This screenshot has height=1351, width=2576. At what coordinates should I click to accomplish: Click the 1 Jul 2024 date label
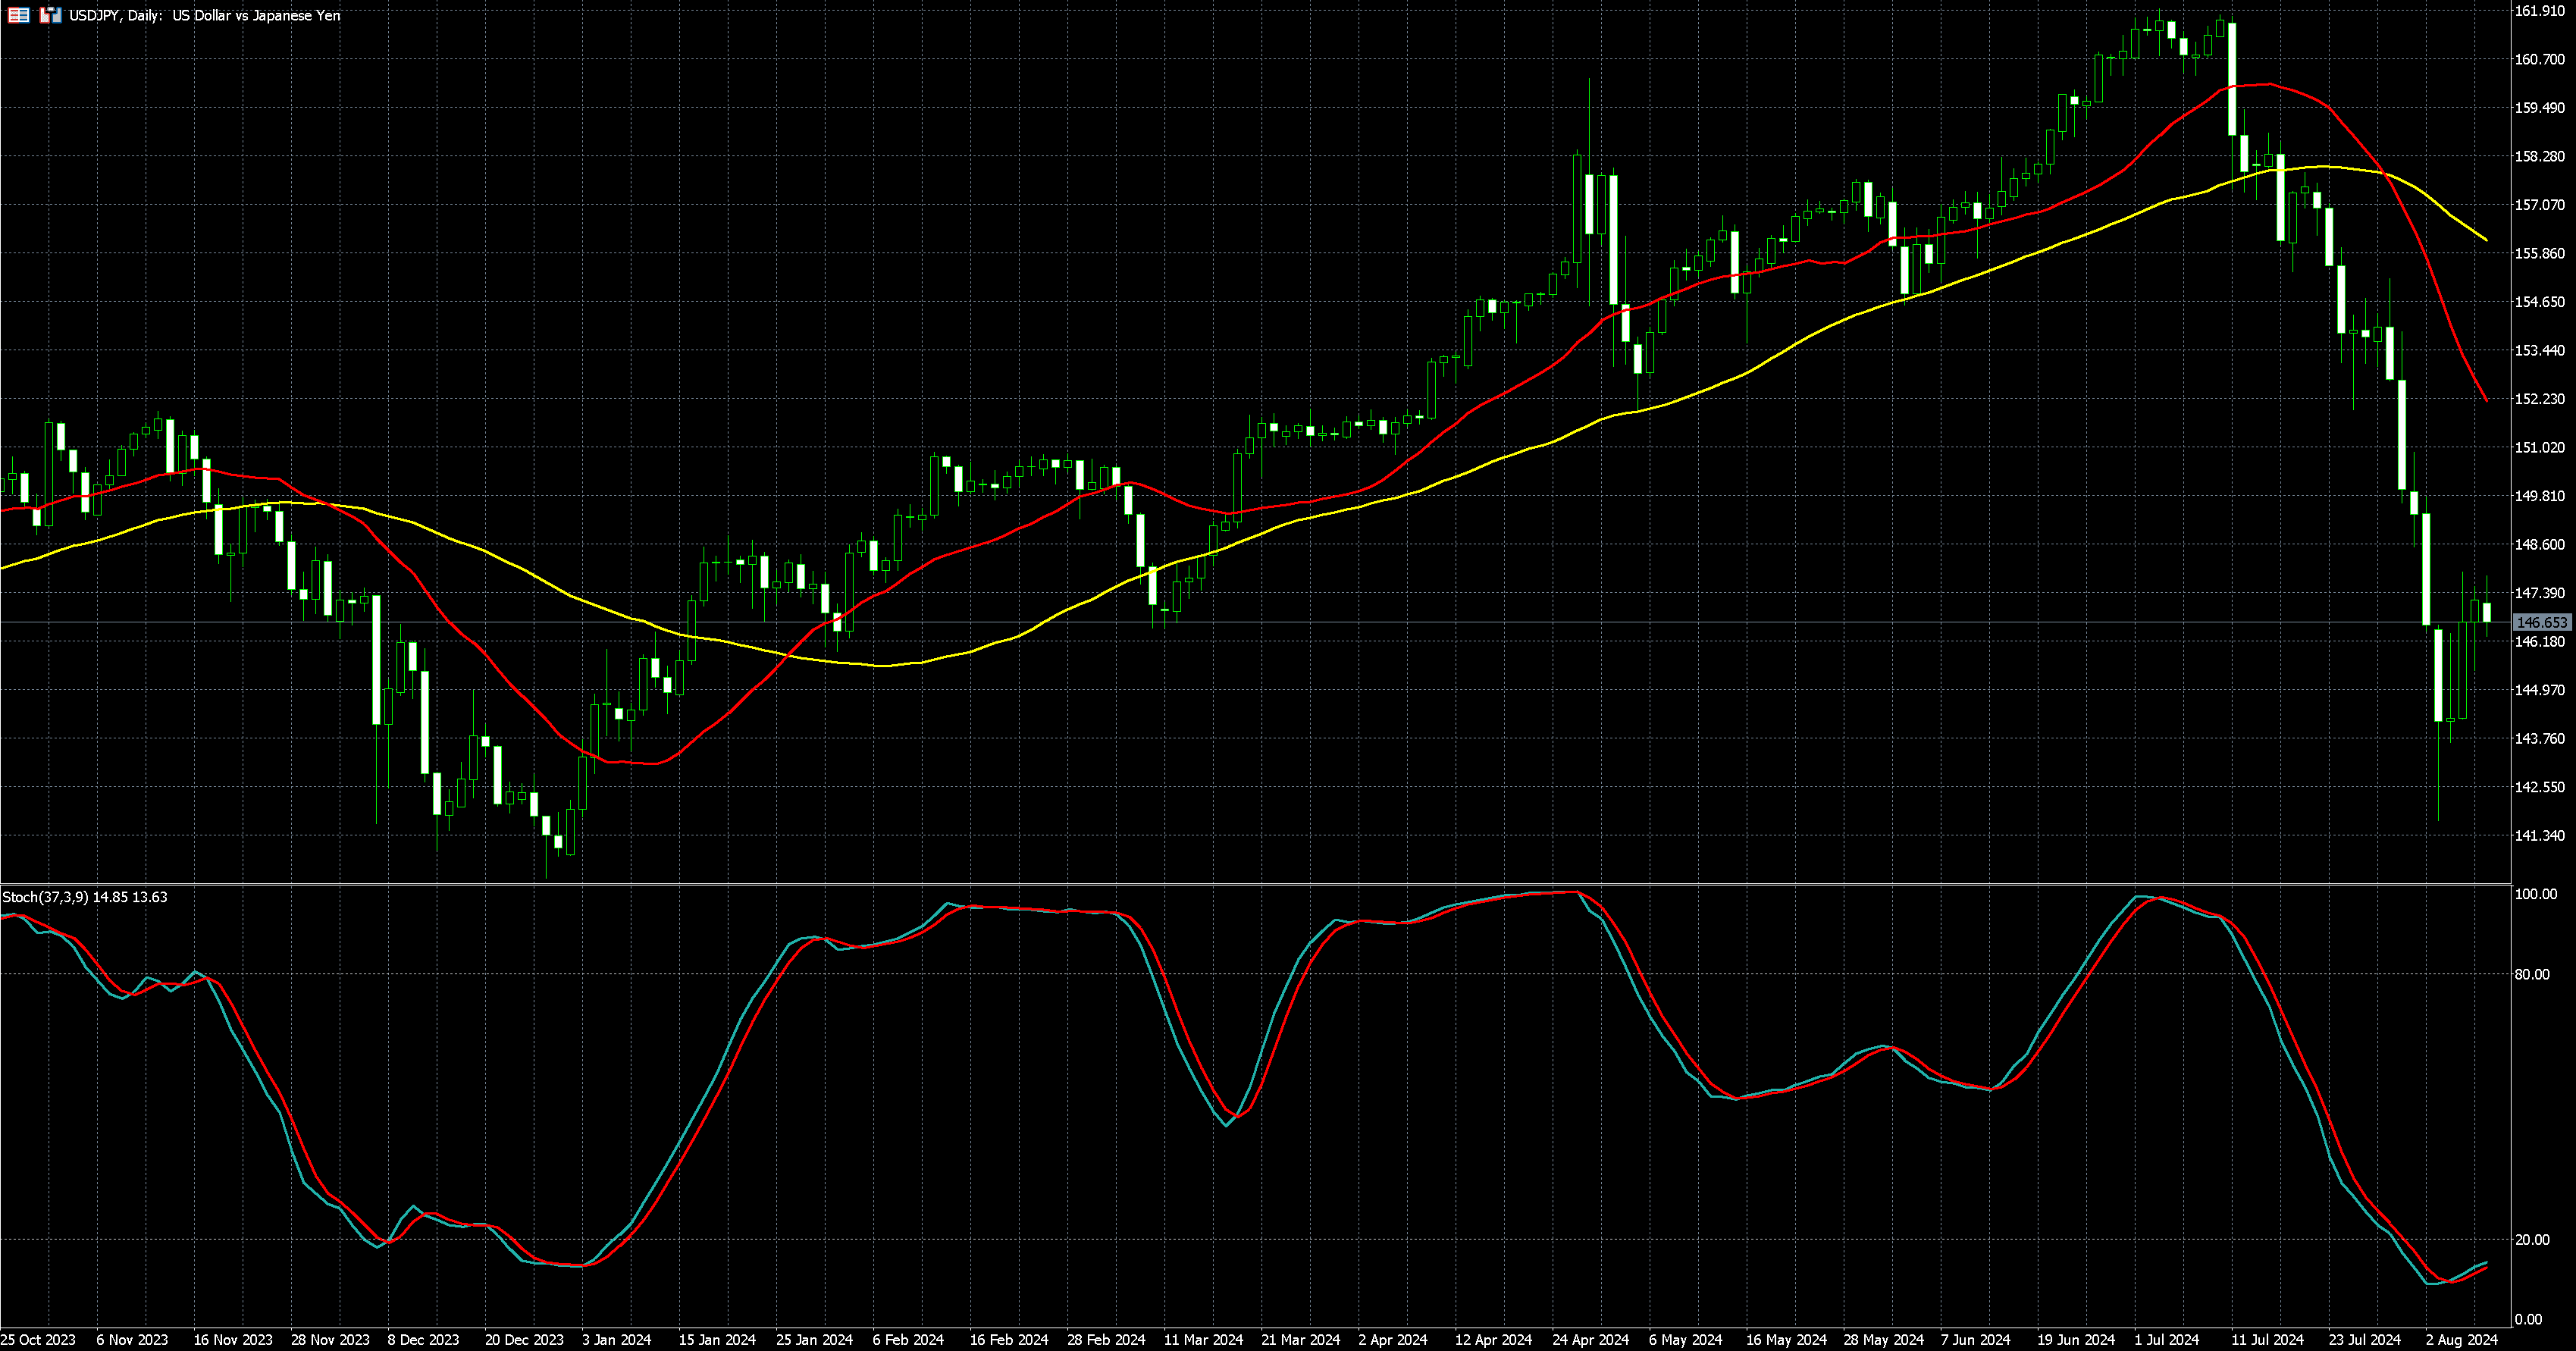(2166, 1339)
